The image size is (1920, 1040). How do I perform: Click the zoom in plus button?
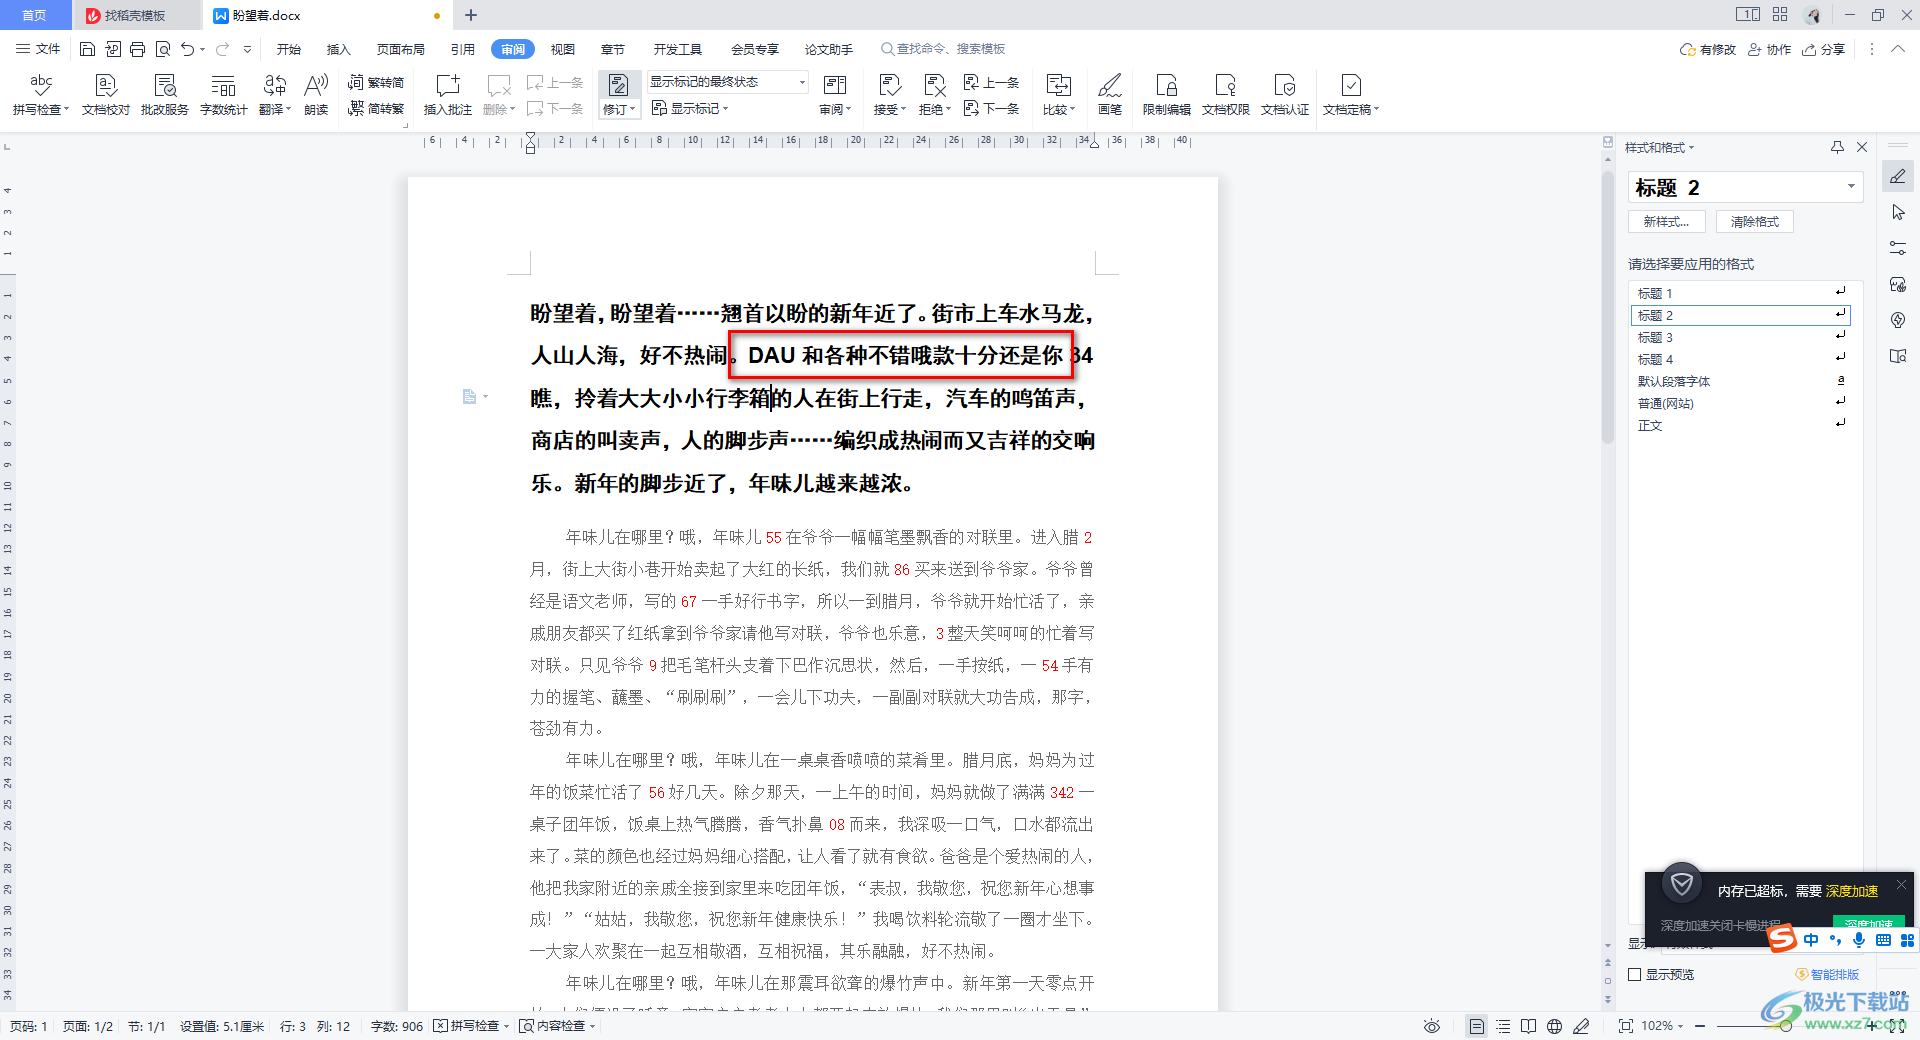click(x=1870, y=1026)
